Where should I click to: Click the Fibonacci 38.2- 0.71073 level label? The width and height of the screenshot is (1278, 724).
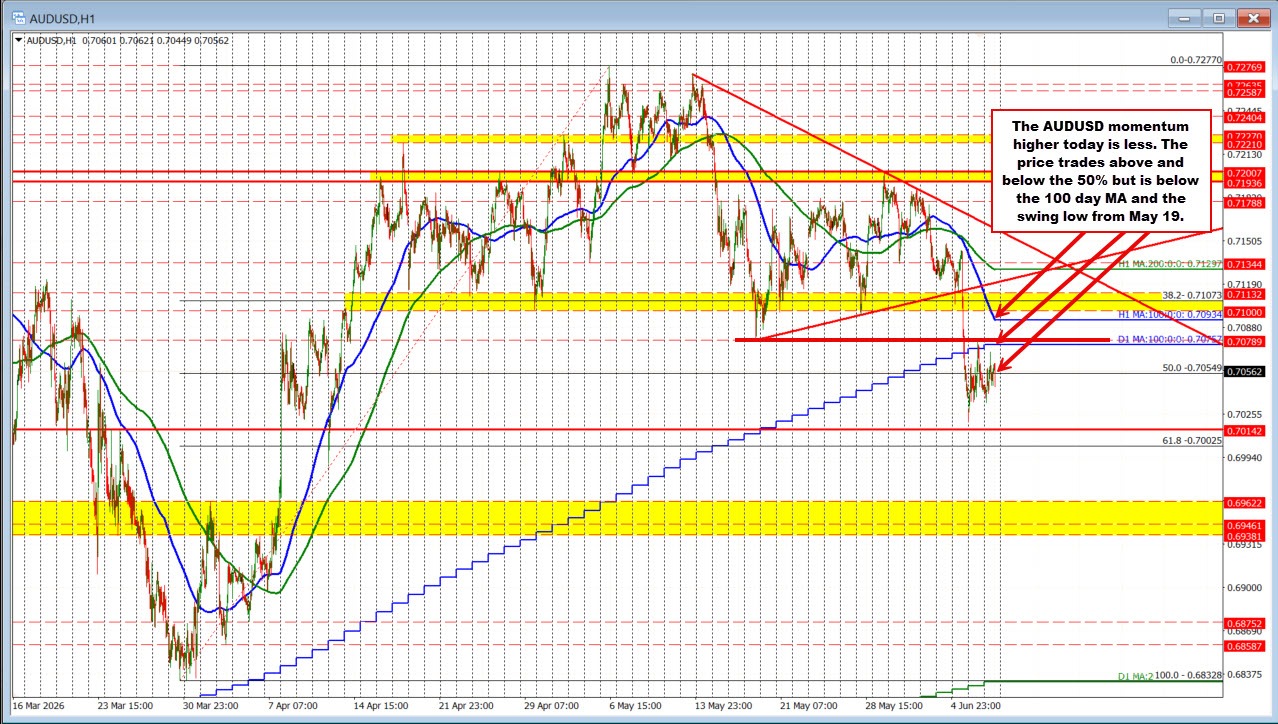click(x=1192, y=295)
